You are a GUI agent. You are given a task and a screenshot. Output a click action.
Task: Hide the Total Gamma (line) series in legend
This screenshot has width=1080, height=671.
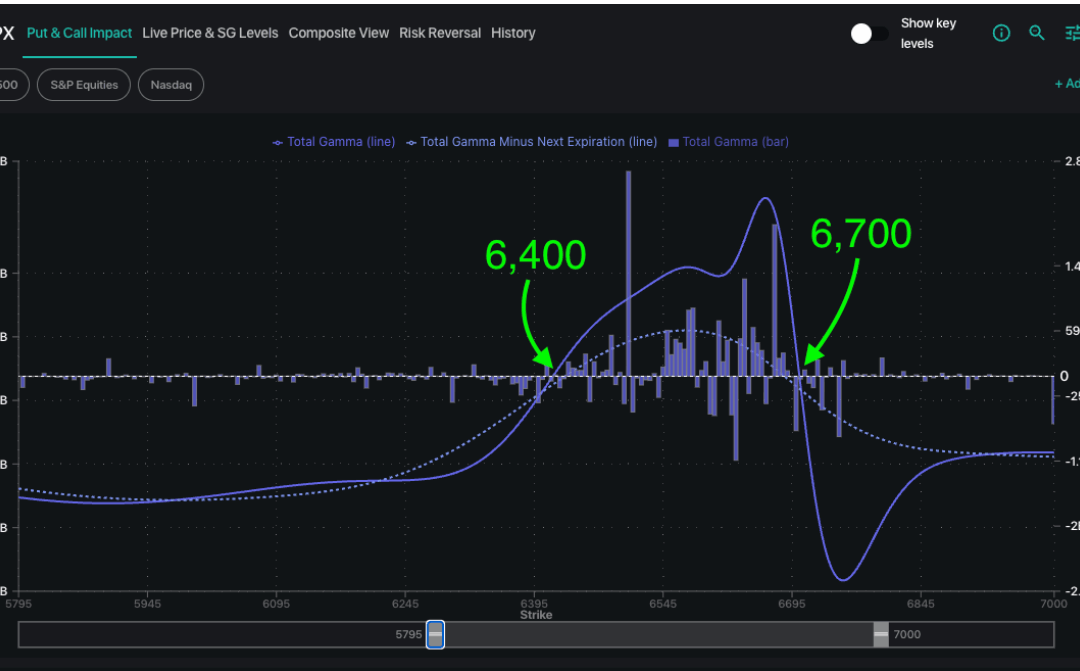pos(332,141)
